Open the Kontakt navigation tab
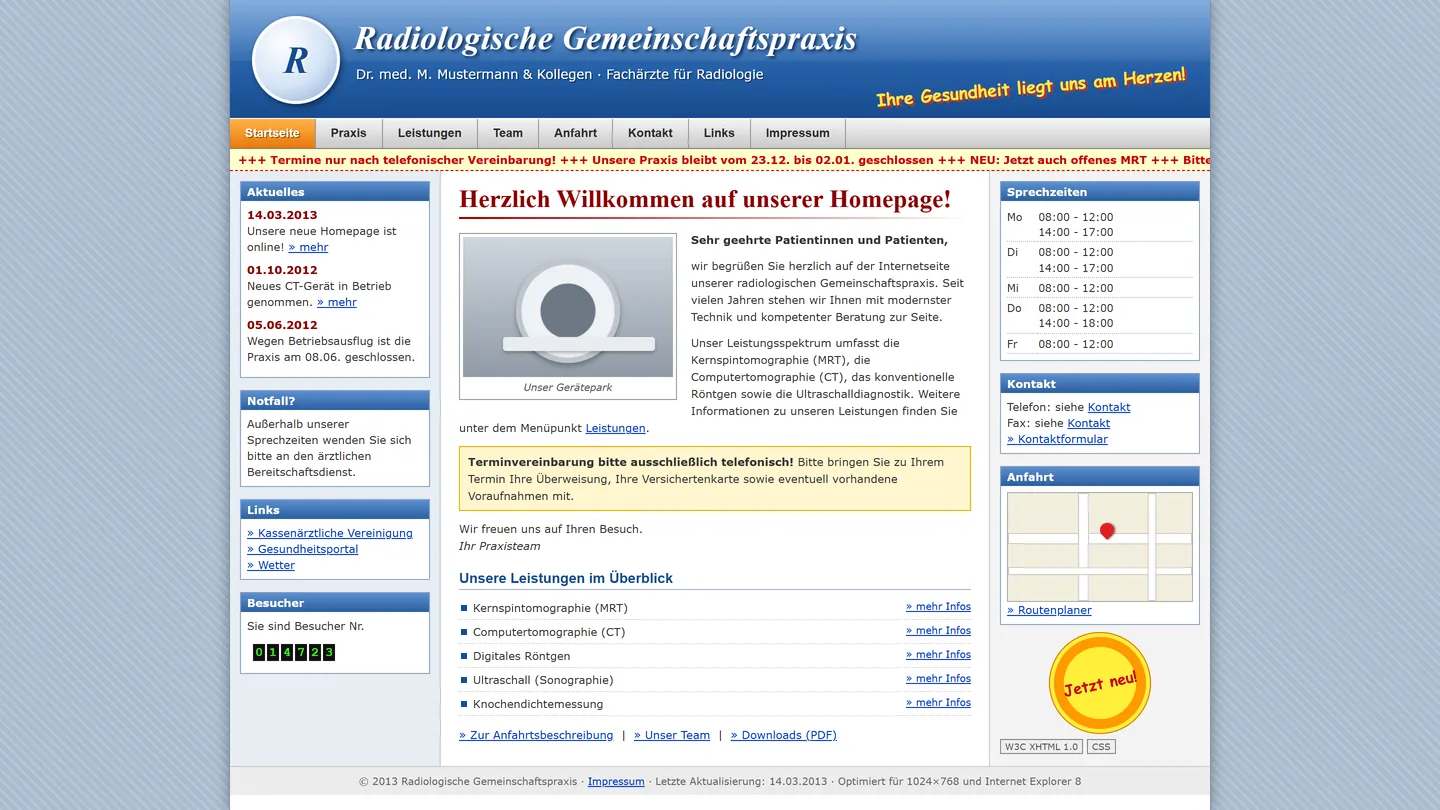 (651, 133)
